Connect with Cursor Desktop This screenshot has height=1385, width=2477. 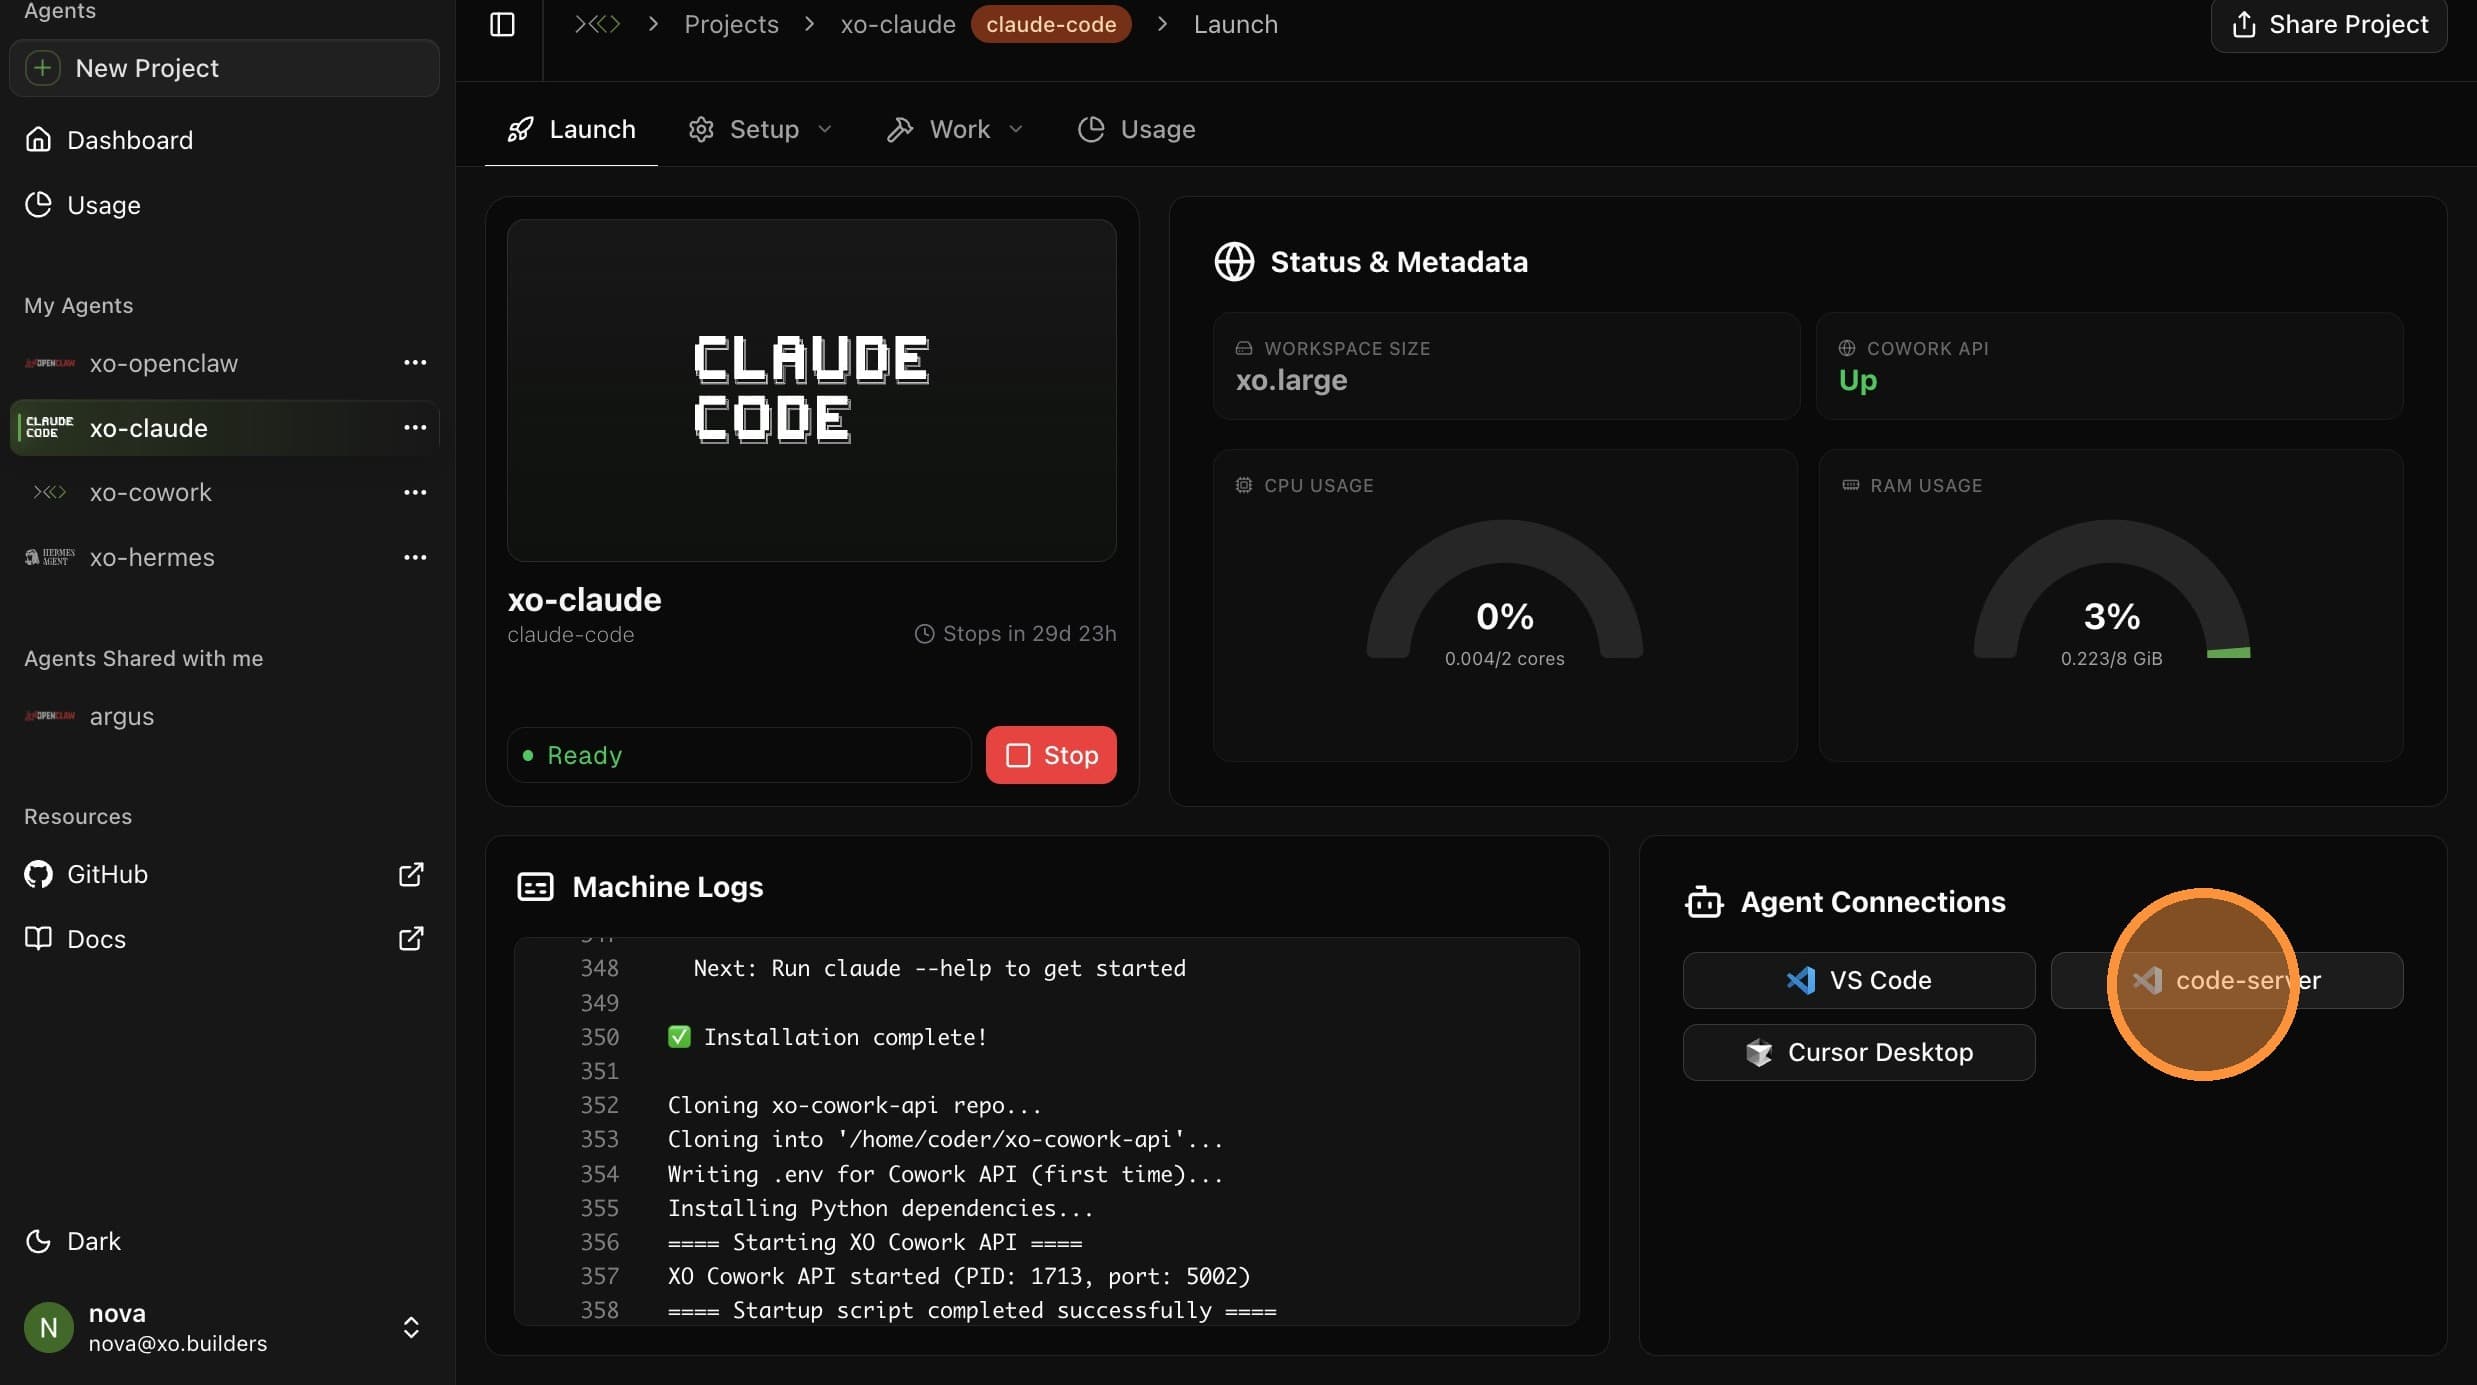pyautogui.click(x=1859, y=1052)
